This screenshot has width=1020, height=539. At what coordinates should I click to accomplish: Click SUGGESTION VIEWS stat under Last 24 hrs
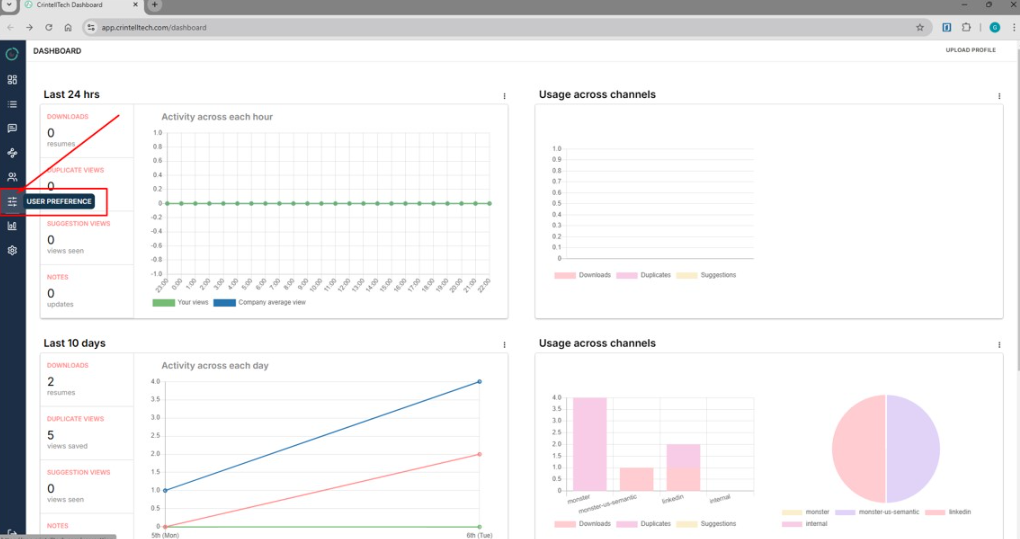(x=87, y=237)
